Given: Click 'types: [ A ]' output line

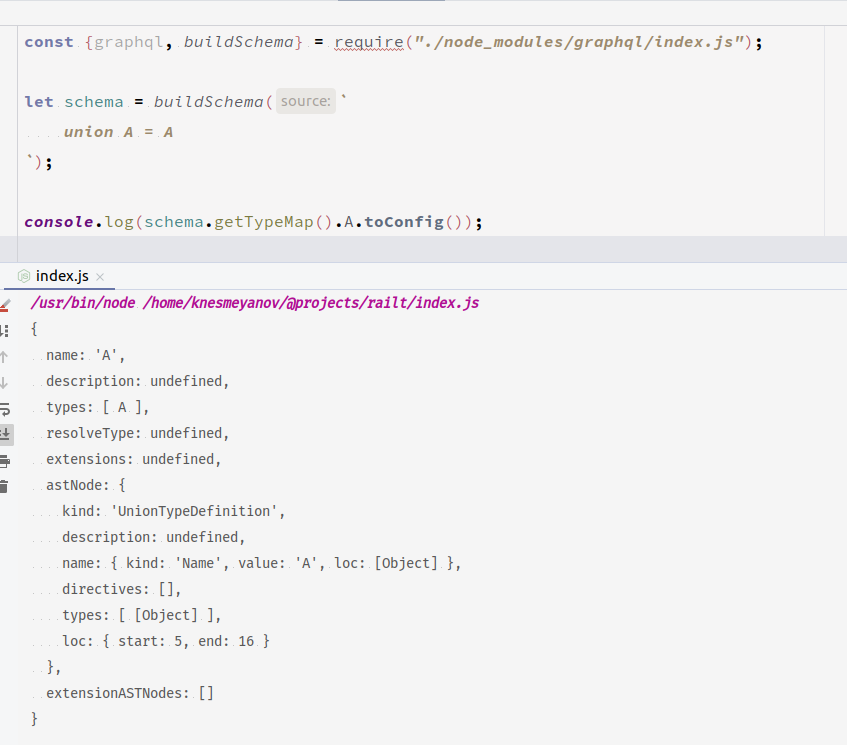Looking at the screenshot, I should click(97, 407).
